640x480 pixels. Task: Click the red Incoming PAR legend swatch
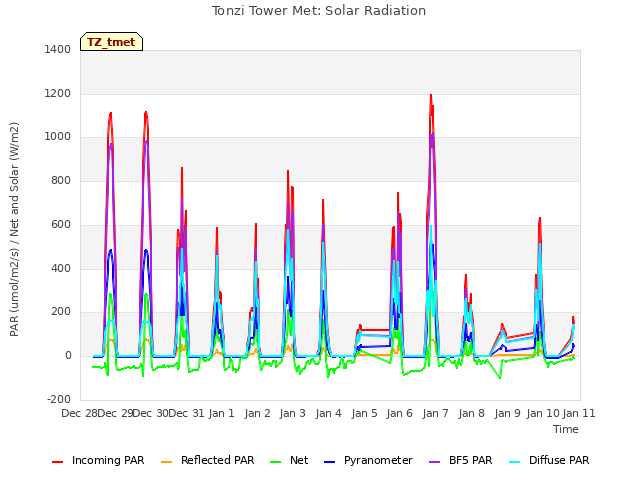pos(58,462)
